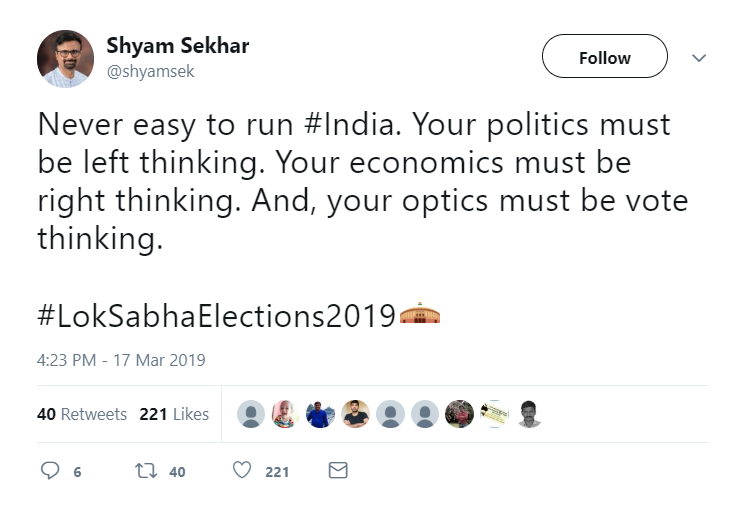Open the blue-shirt liker avatar
Viewport: 754px width, 513px height.
click(319, 414)
